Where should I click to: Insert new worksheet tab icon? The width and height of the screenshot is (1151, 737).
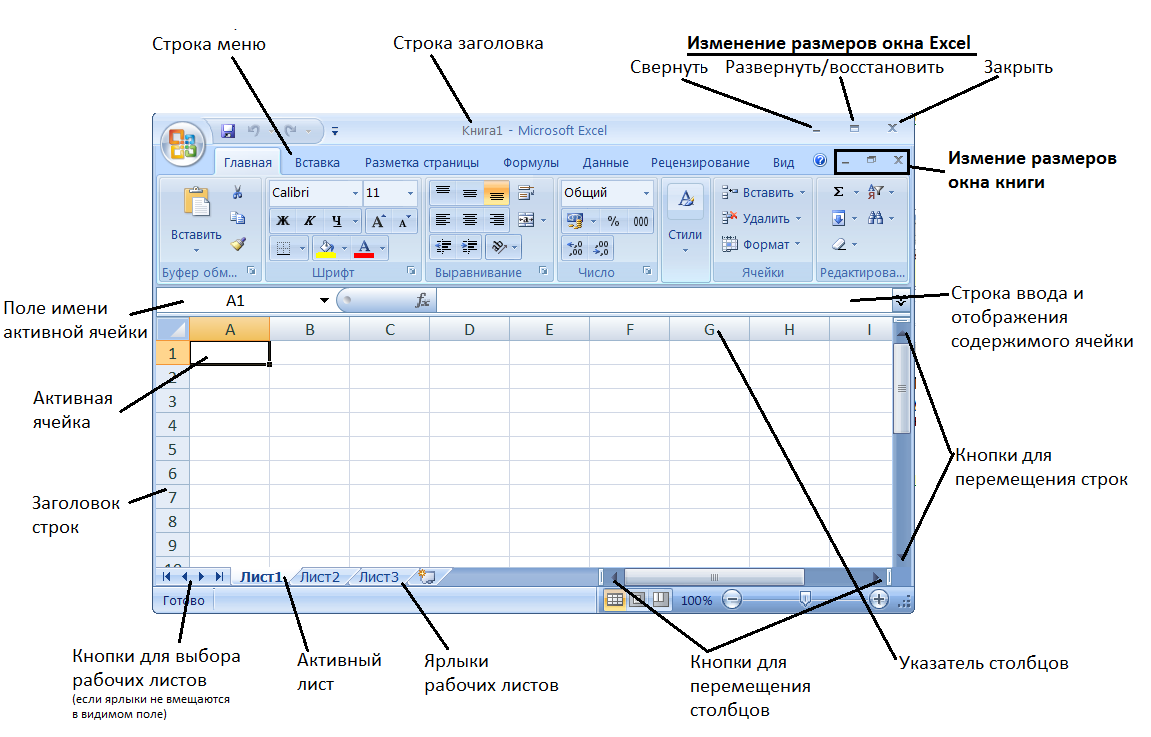427,577
